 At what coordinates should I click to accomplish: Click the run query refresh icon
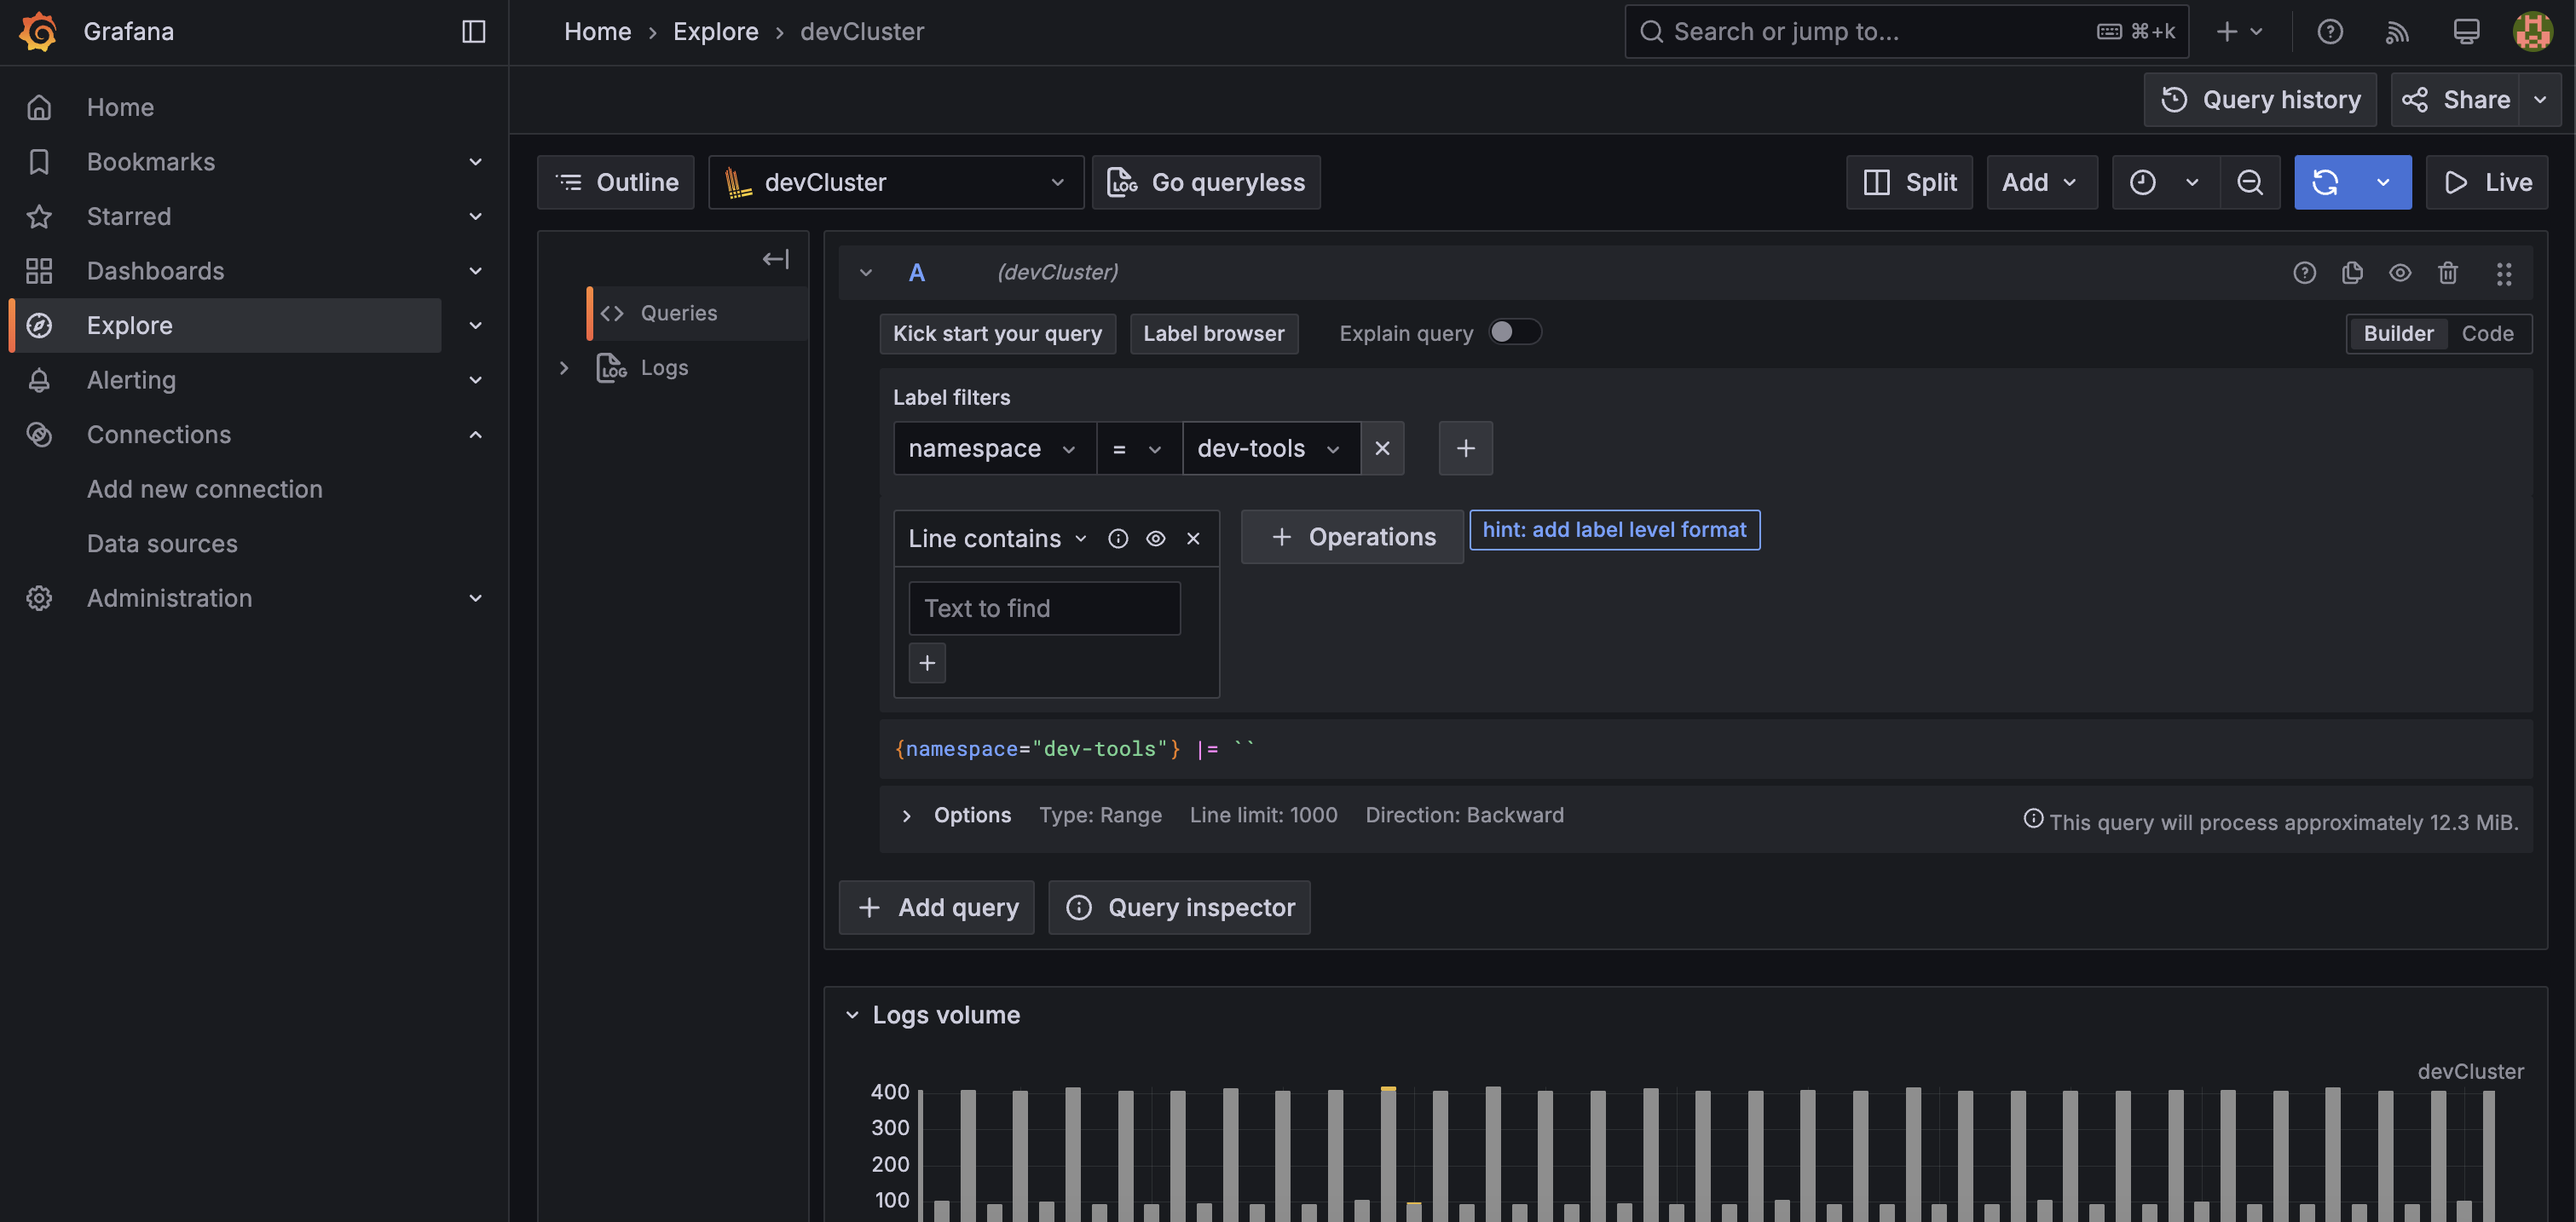[2325, 182]
